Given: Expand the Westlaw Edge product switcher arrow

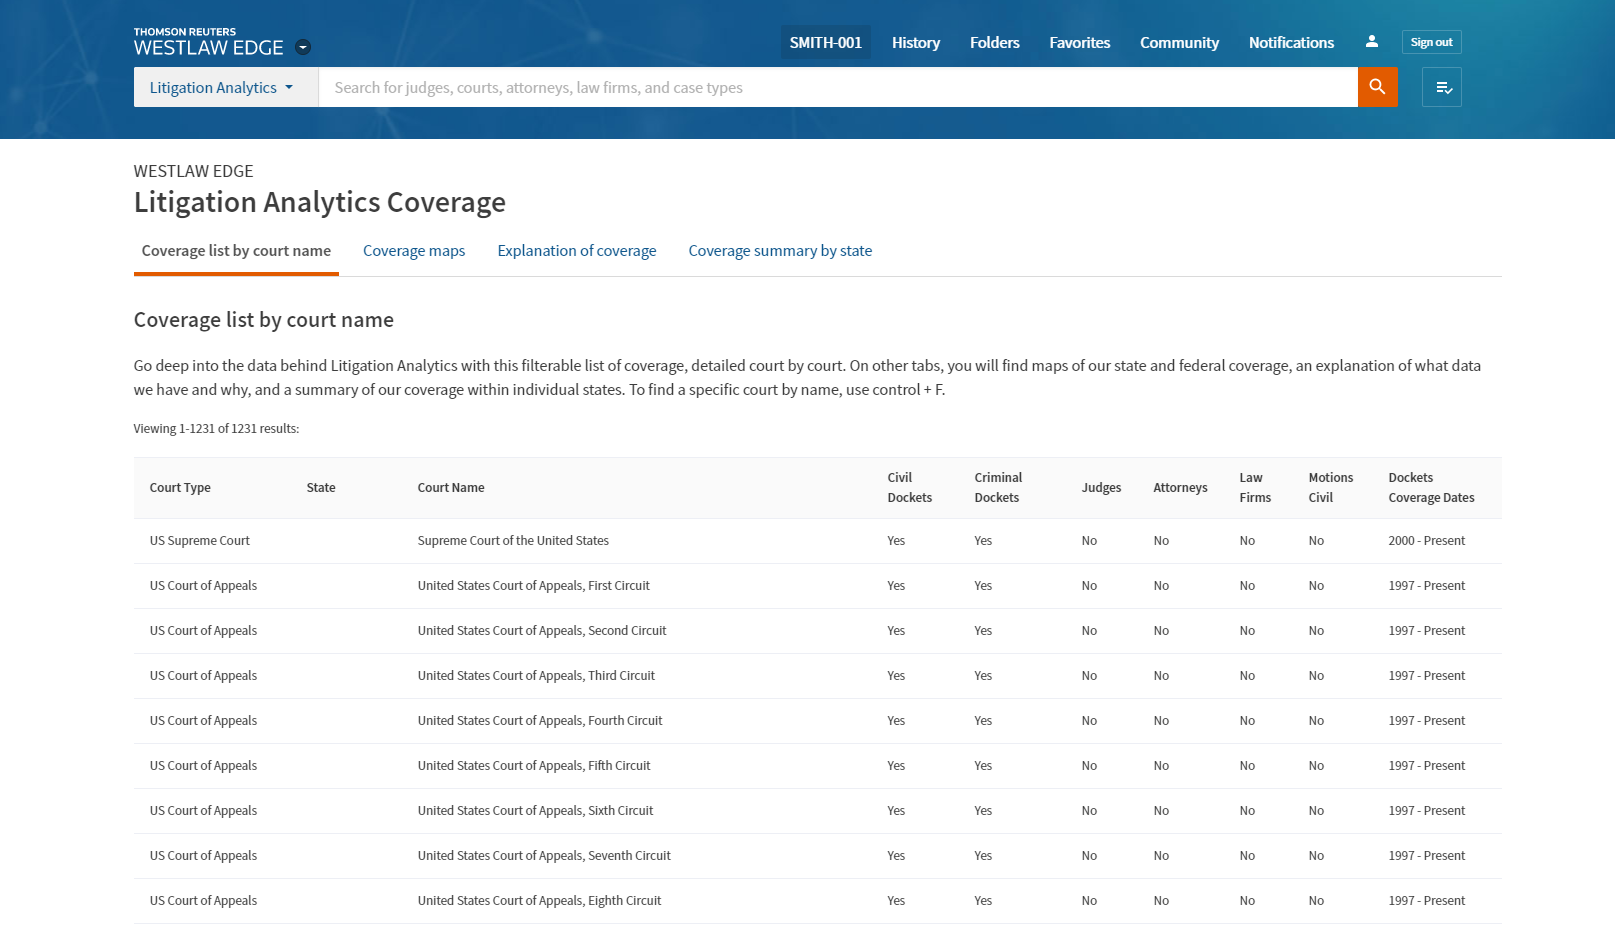Looking at the screenshot, I should click(x=303, y=47).
